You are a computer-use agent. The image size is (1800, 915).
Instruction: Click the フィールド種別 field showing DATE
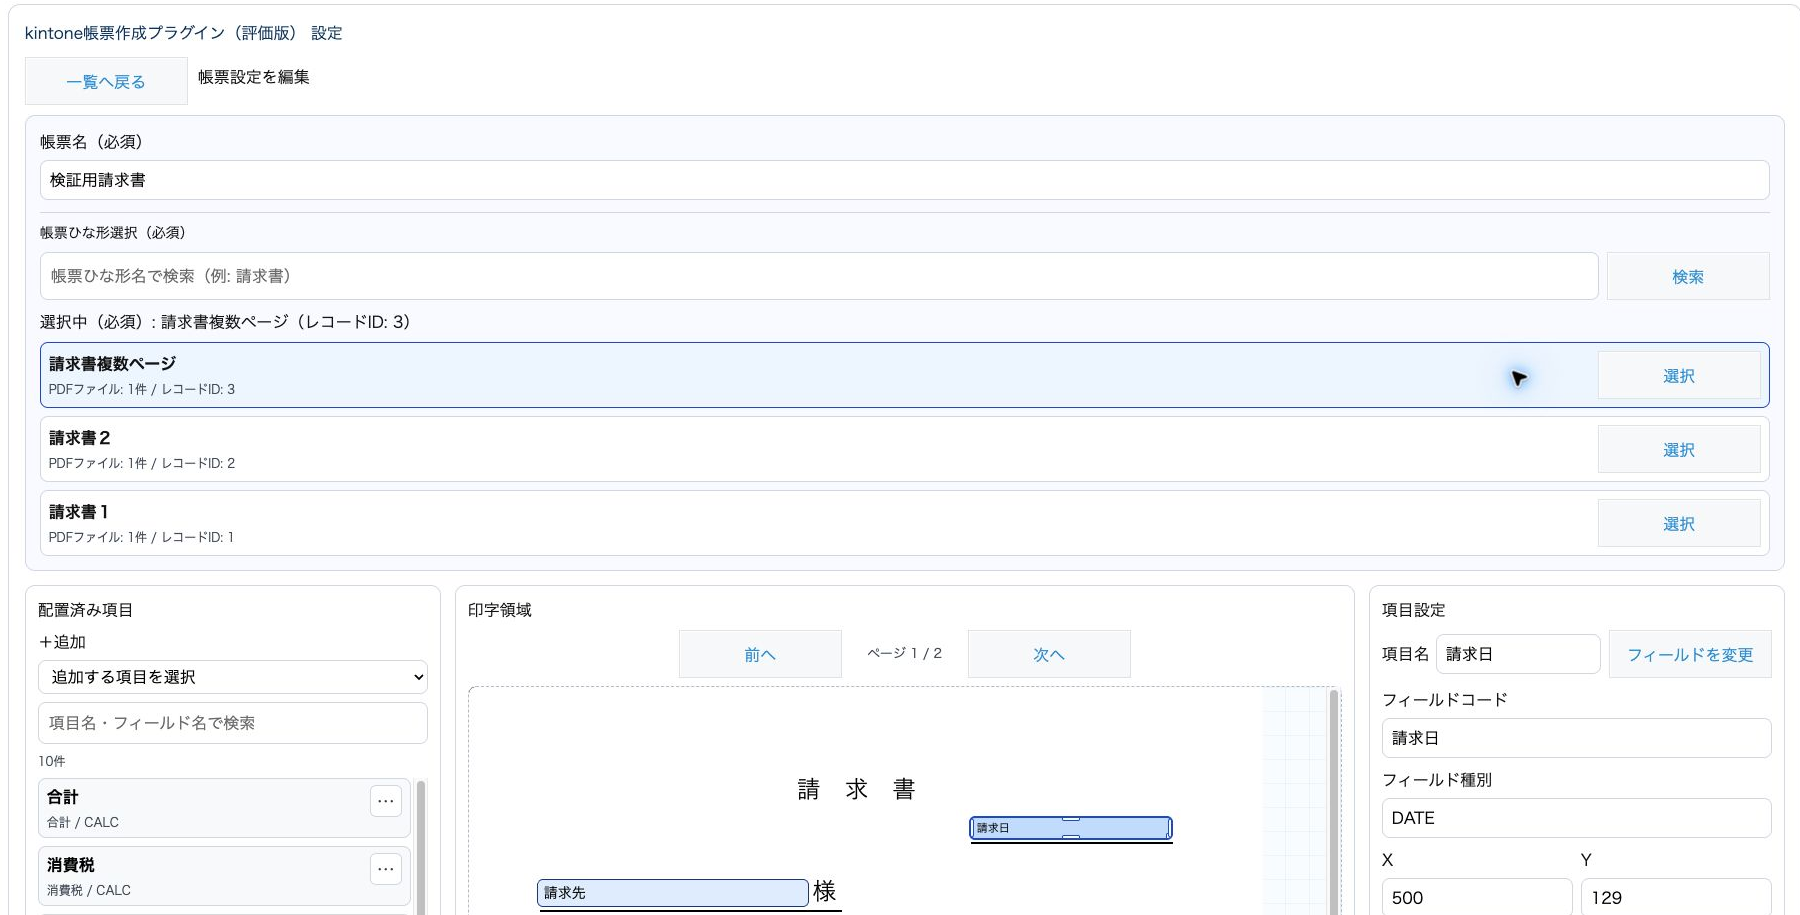[x=1576, y=818]
